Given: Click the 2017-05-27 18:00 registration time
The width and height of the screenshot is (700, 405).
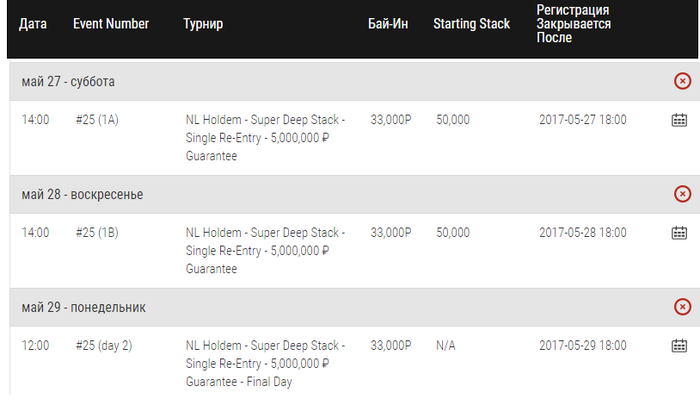Looking at the screenshot, I should pos(582,120).
